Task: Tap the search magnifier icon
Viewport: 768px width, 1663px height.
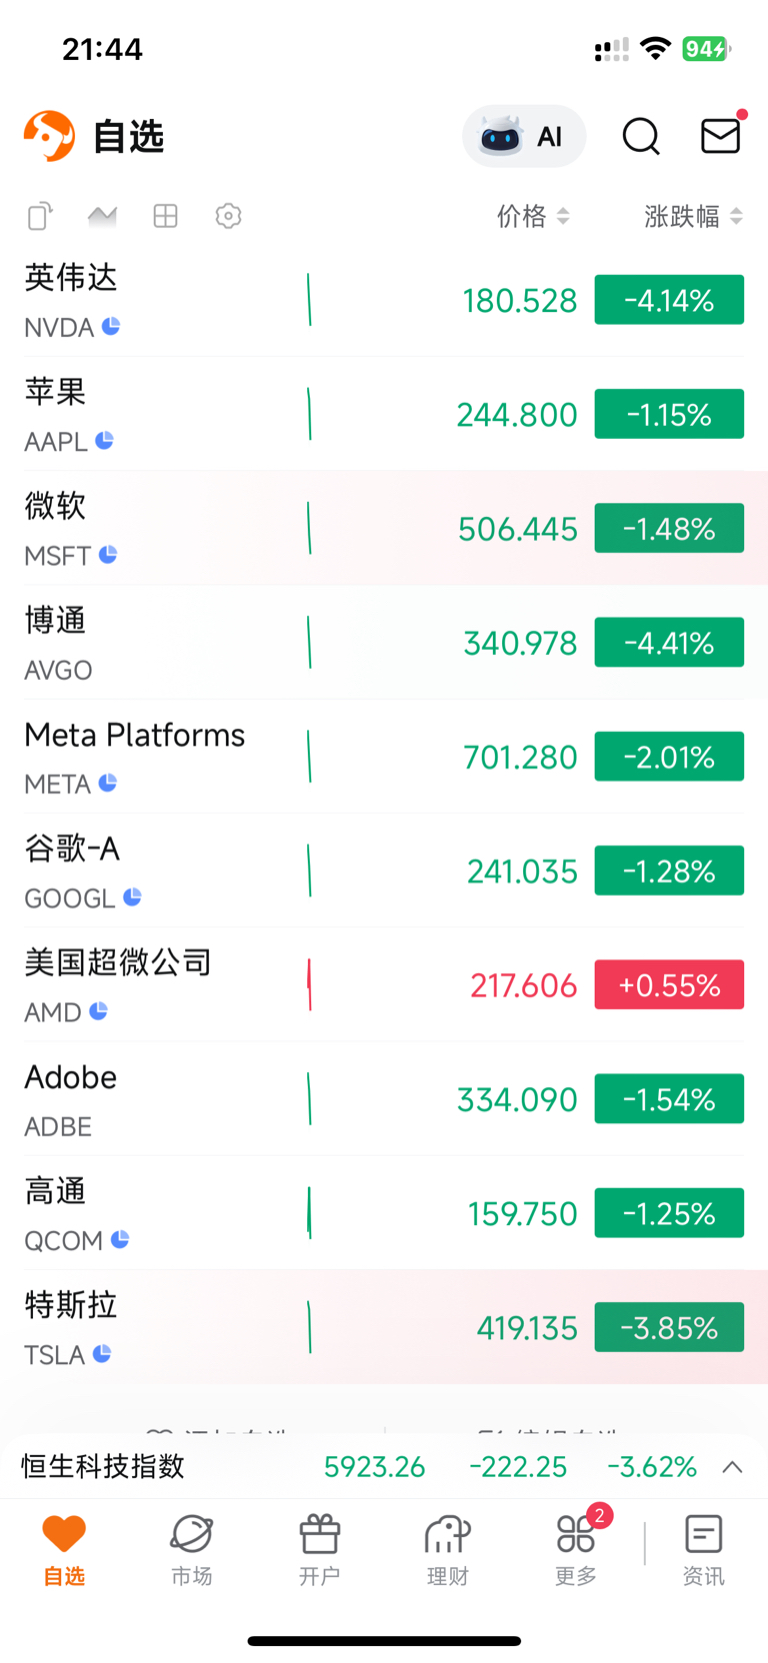Action: click(x=641, y=136)
